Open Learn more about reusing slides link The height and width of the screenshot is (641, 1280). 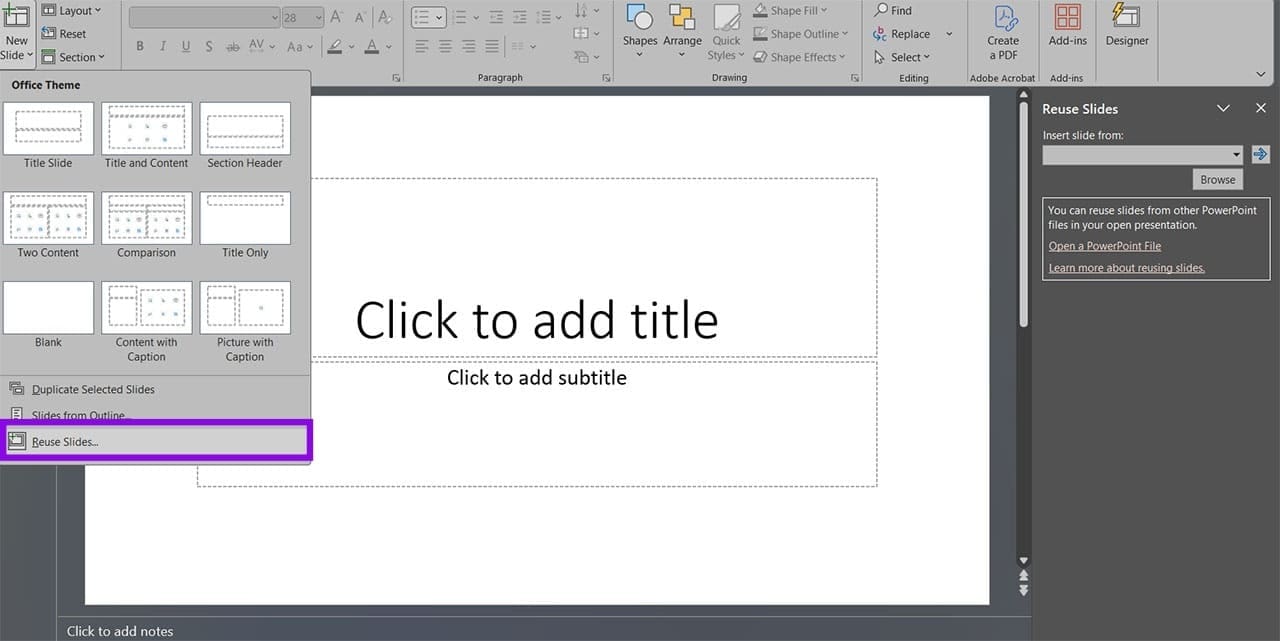pyautogui.click(x=1127, y=268)
